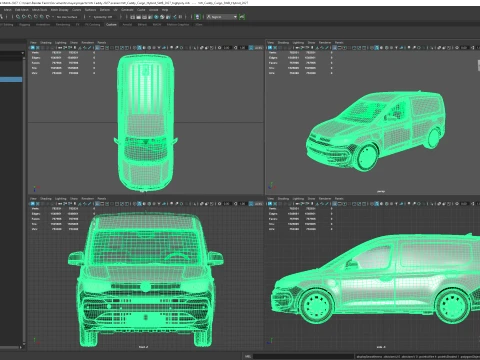Select the highlighted row in left panel

11,79
